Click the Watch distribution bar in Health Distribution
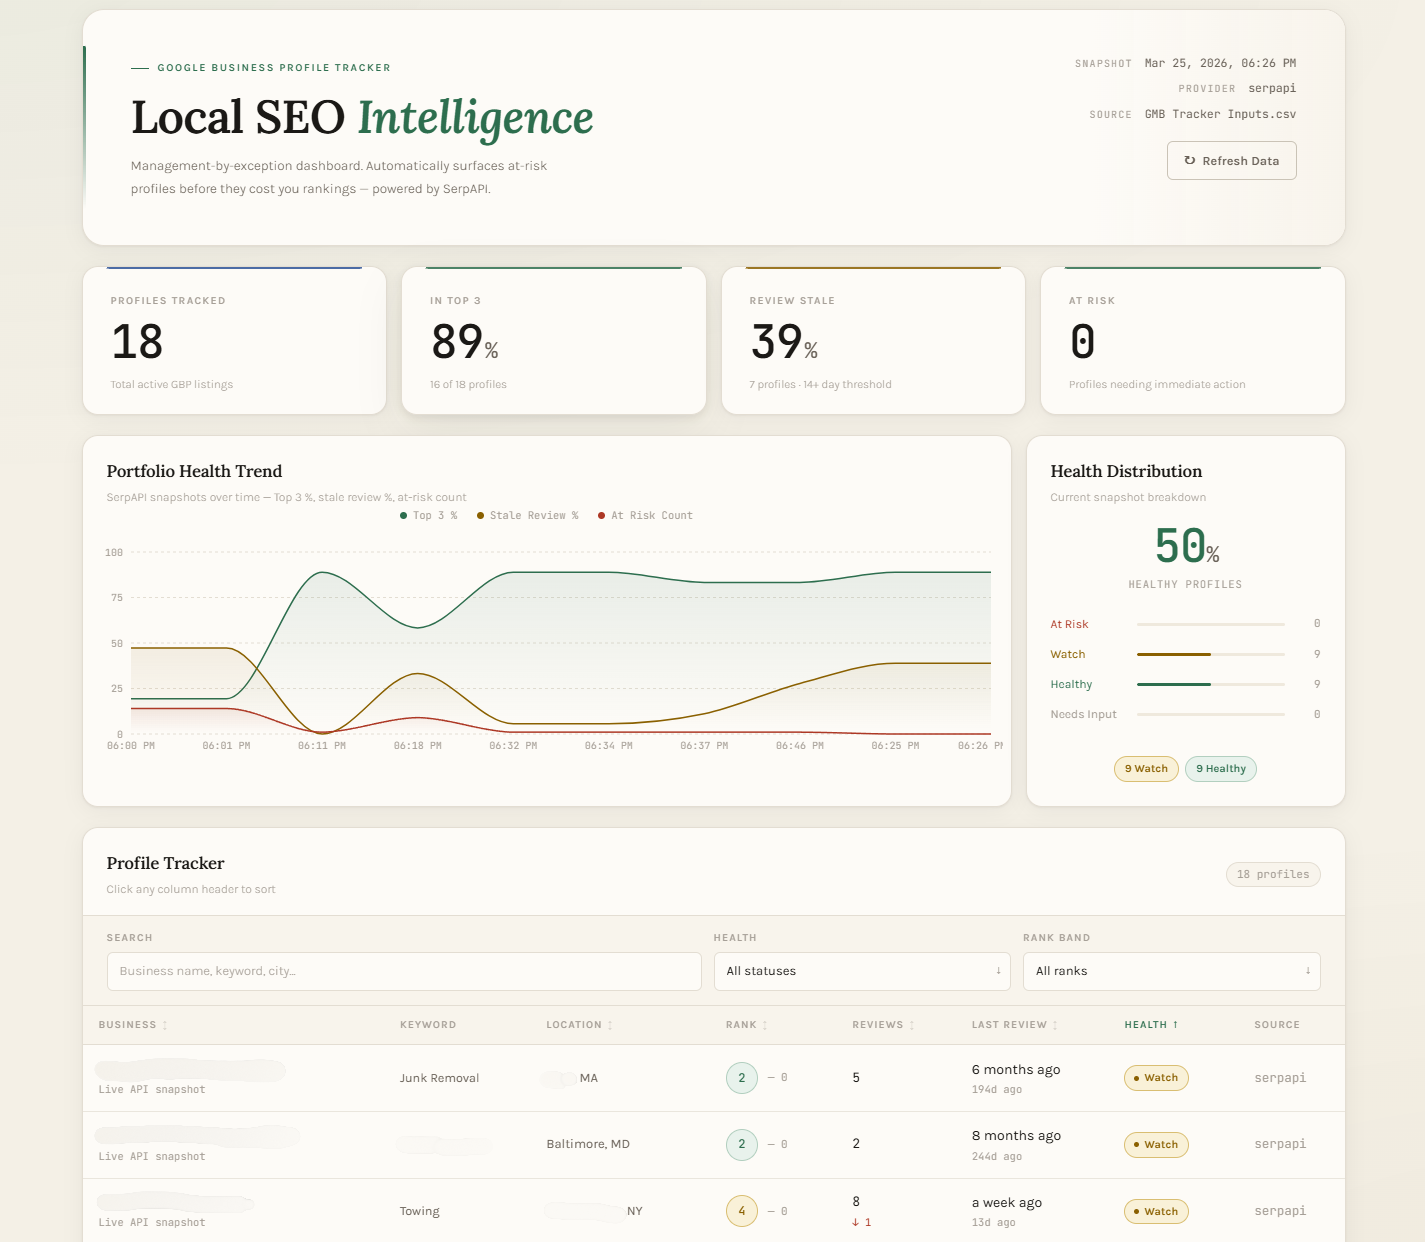 tap(1209, 654)
